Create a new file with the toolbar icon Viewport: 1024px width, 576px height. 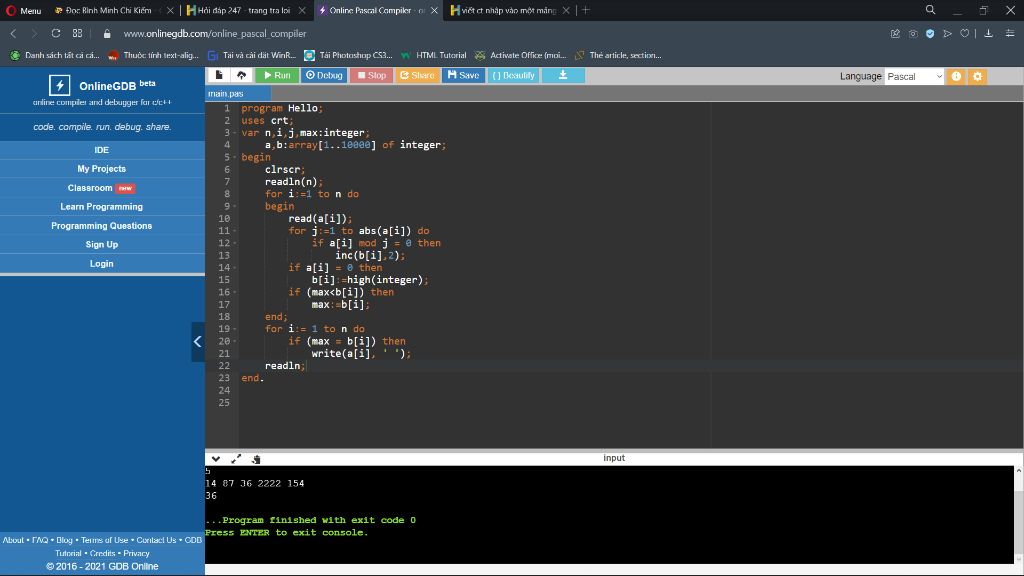pyautogui.click(x=219, y=76)
